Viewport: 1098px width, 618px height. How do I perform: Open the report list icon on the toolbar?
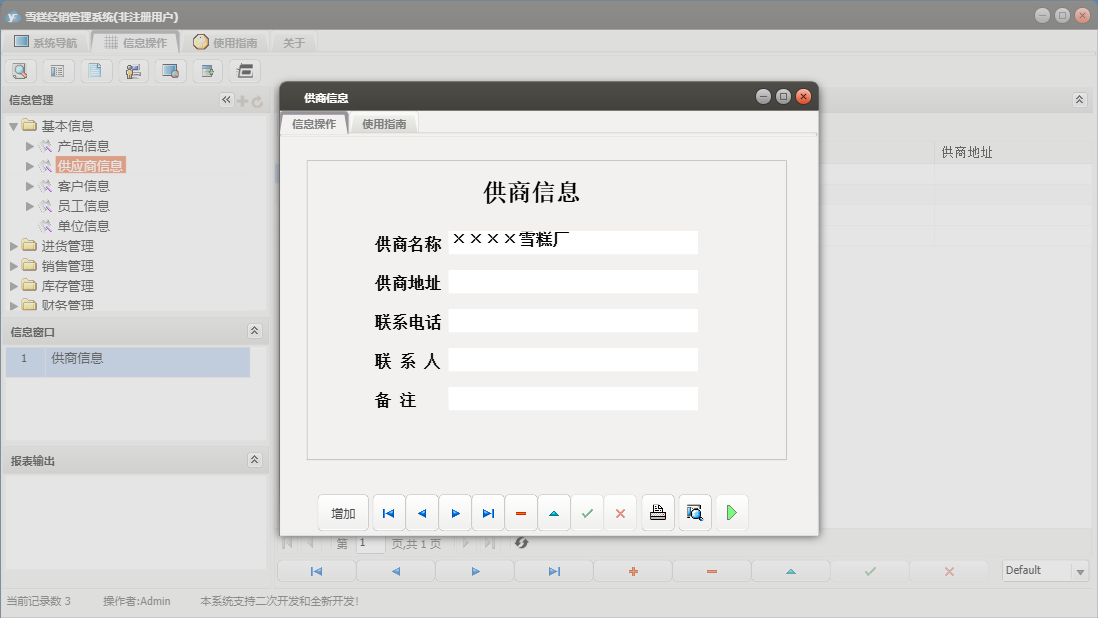[x=57, y=70]
